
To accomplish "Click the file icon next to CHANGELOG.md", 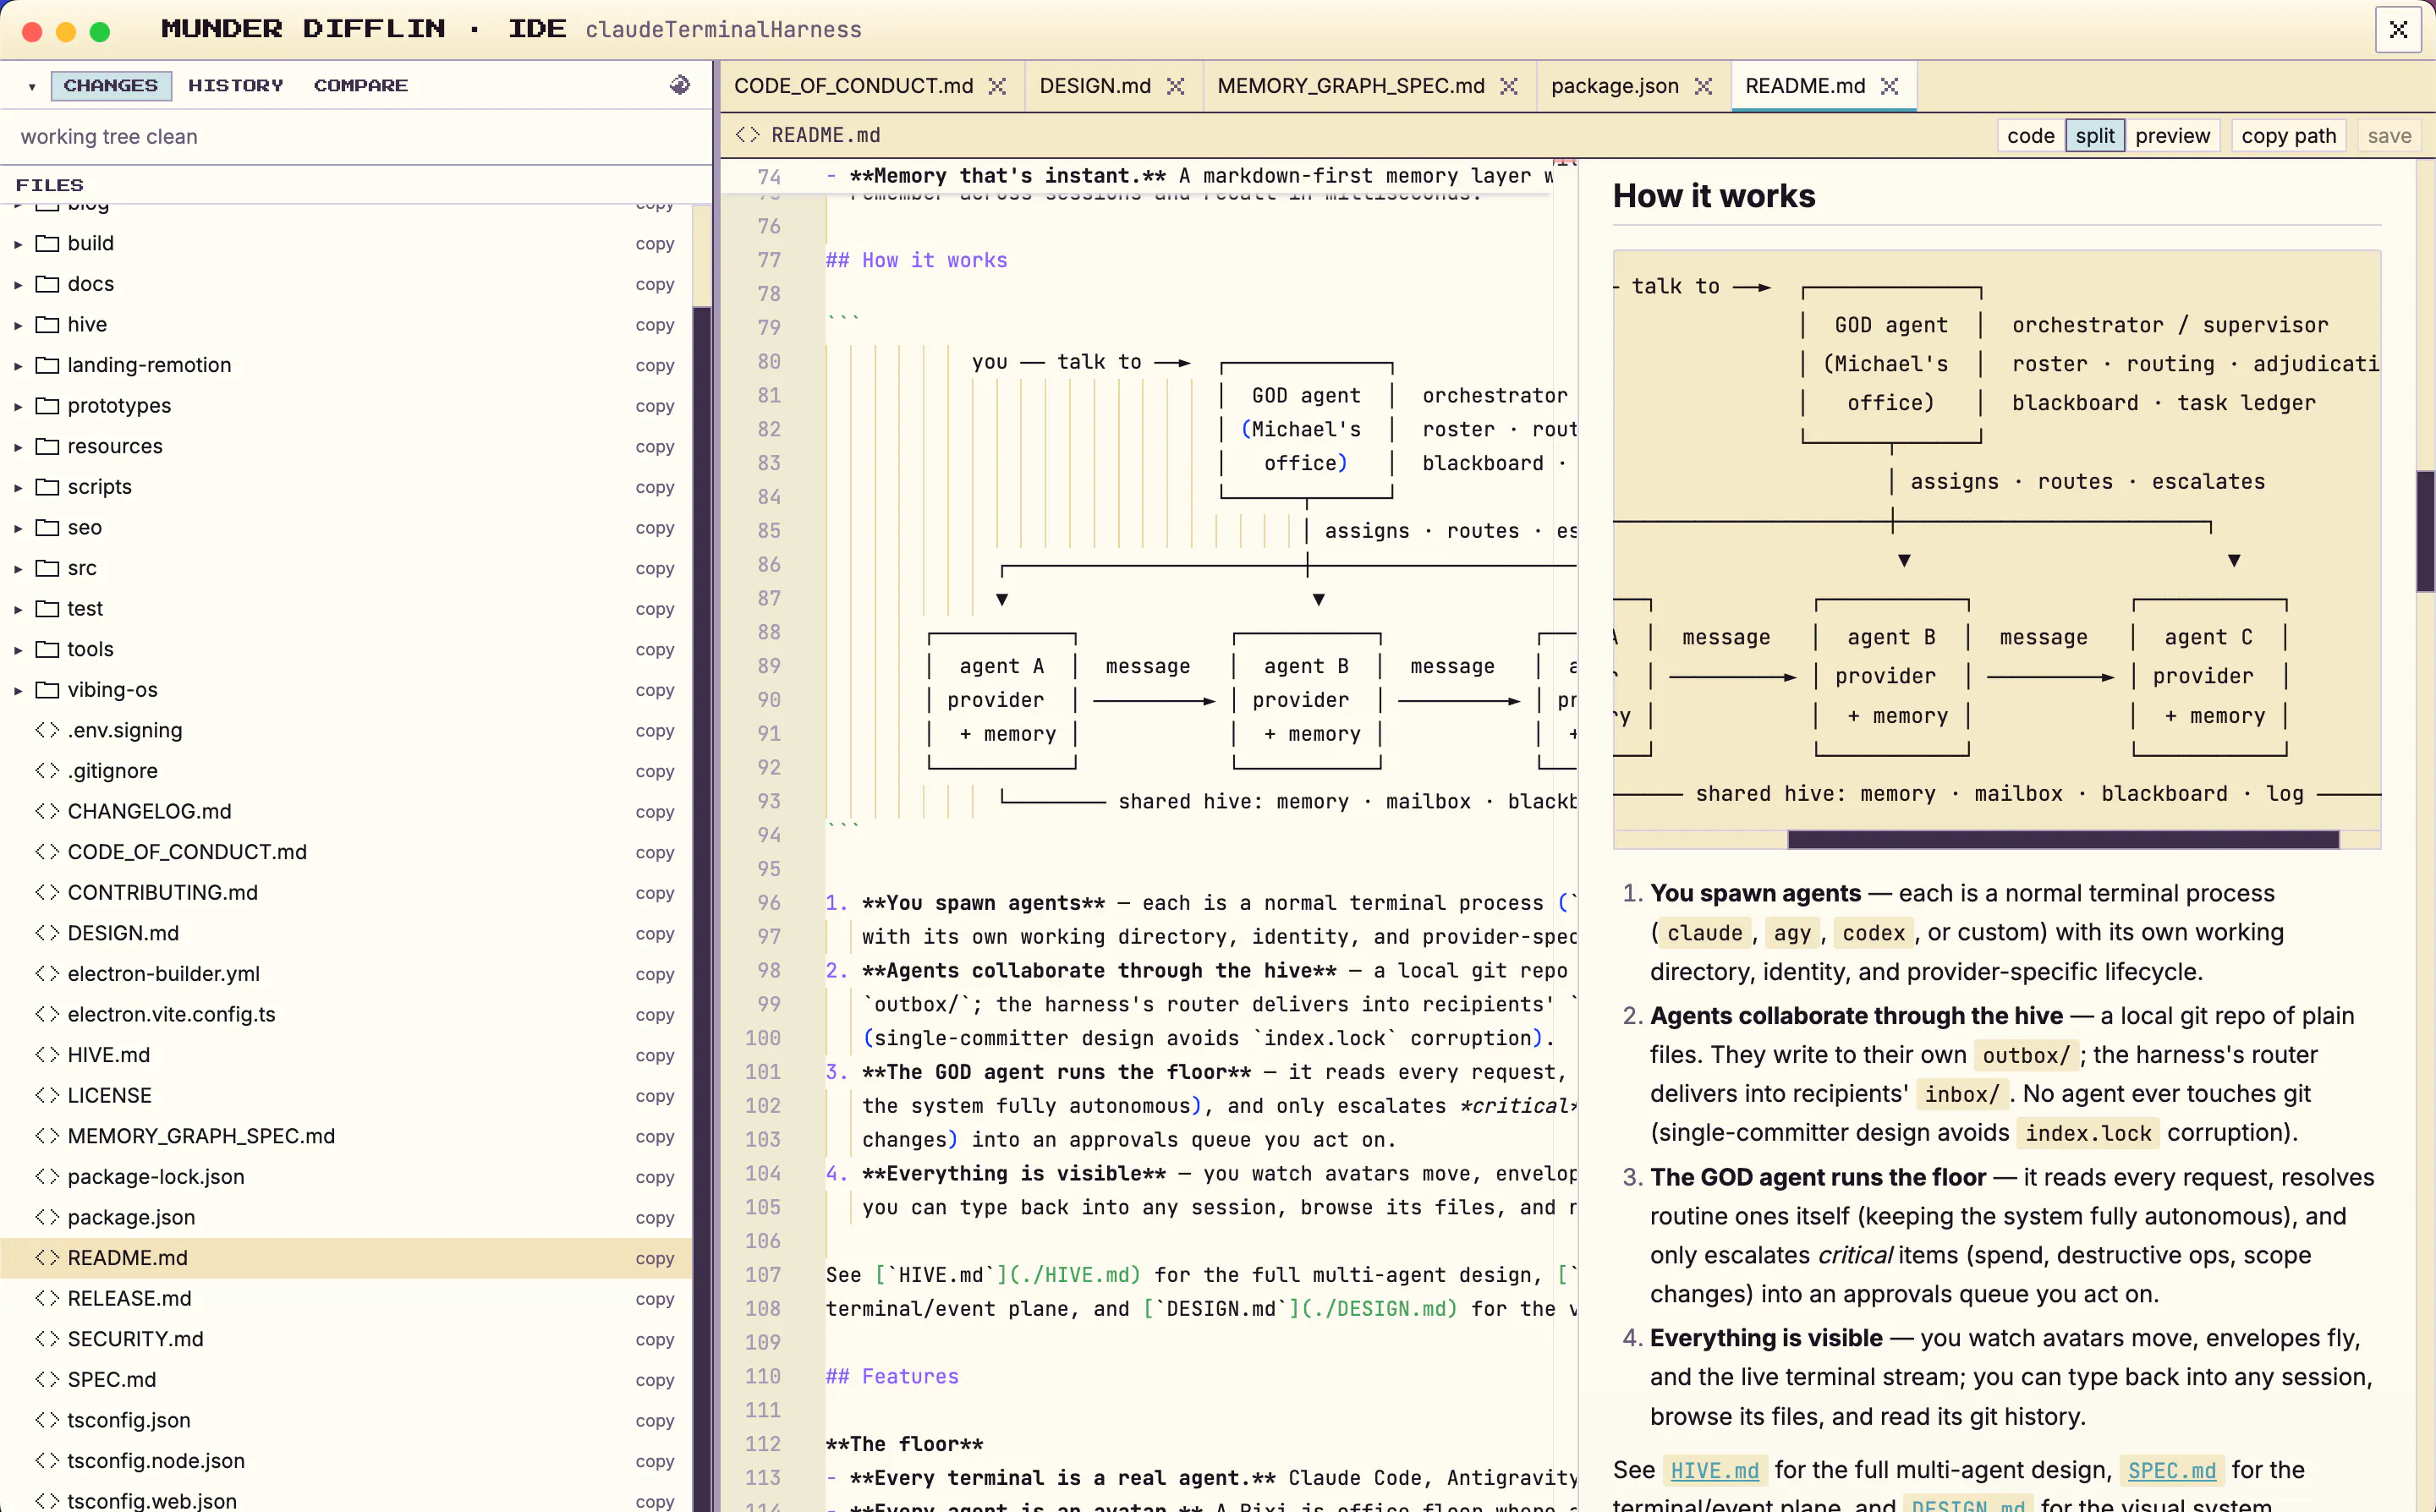I will (47, 811).
